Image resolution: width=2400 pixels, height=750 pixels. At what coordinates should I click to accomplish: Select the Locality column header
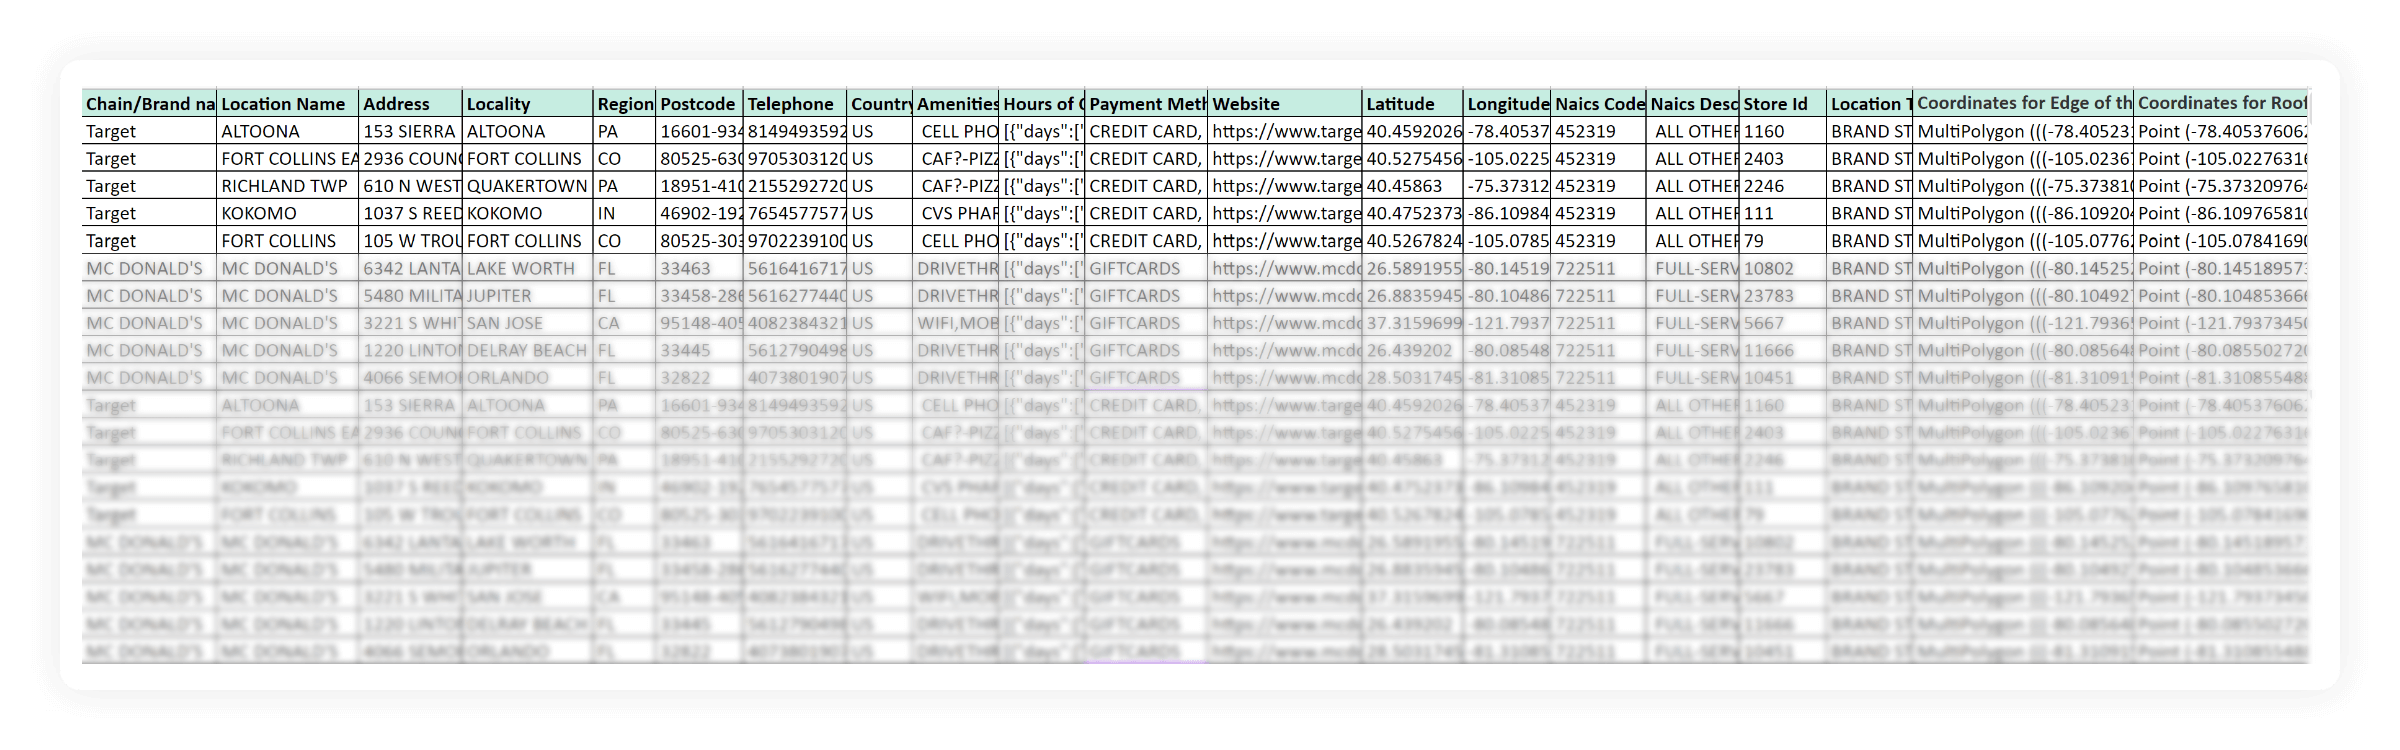[500, 104]
